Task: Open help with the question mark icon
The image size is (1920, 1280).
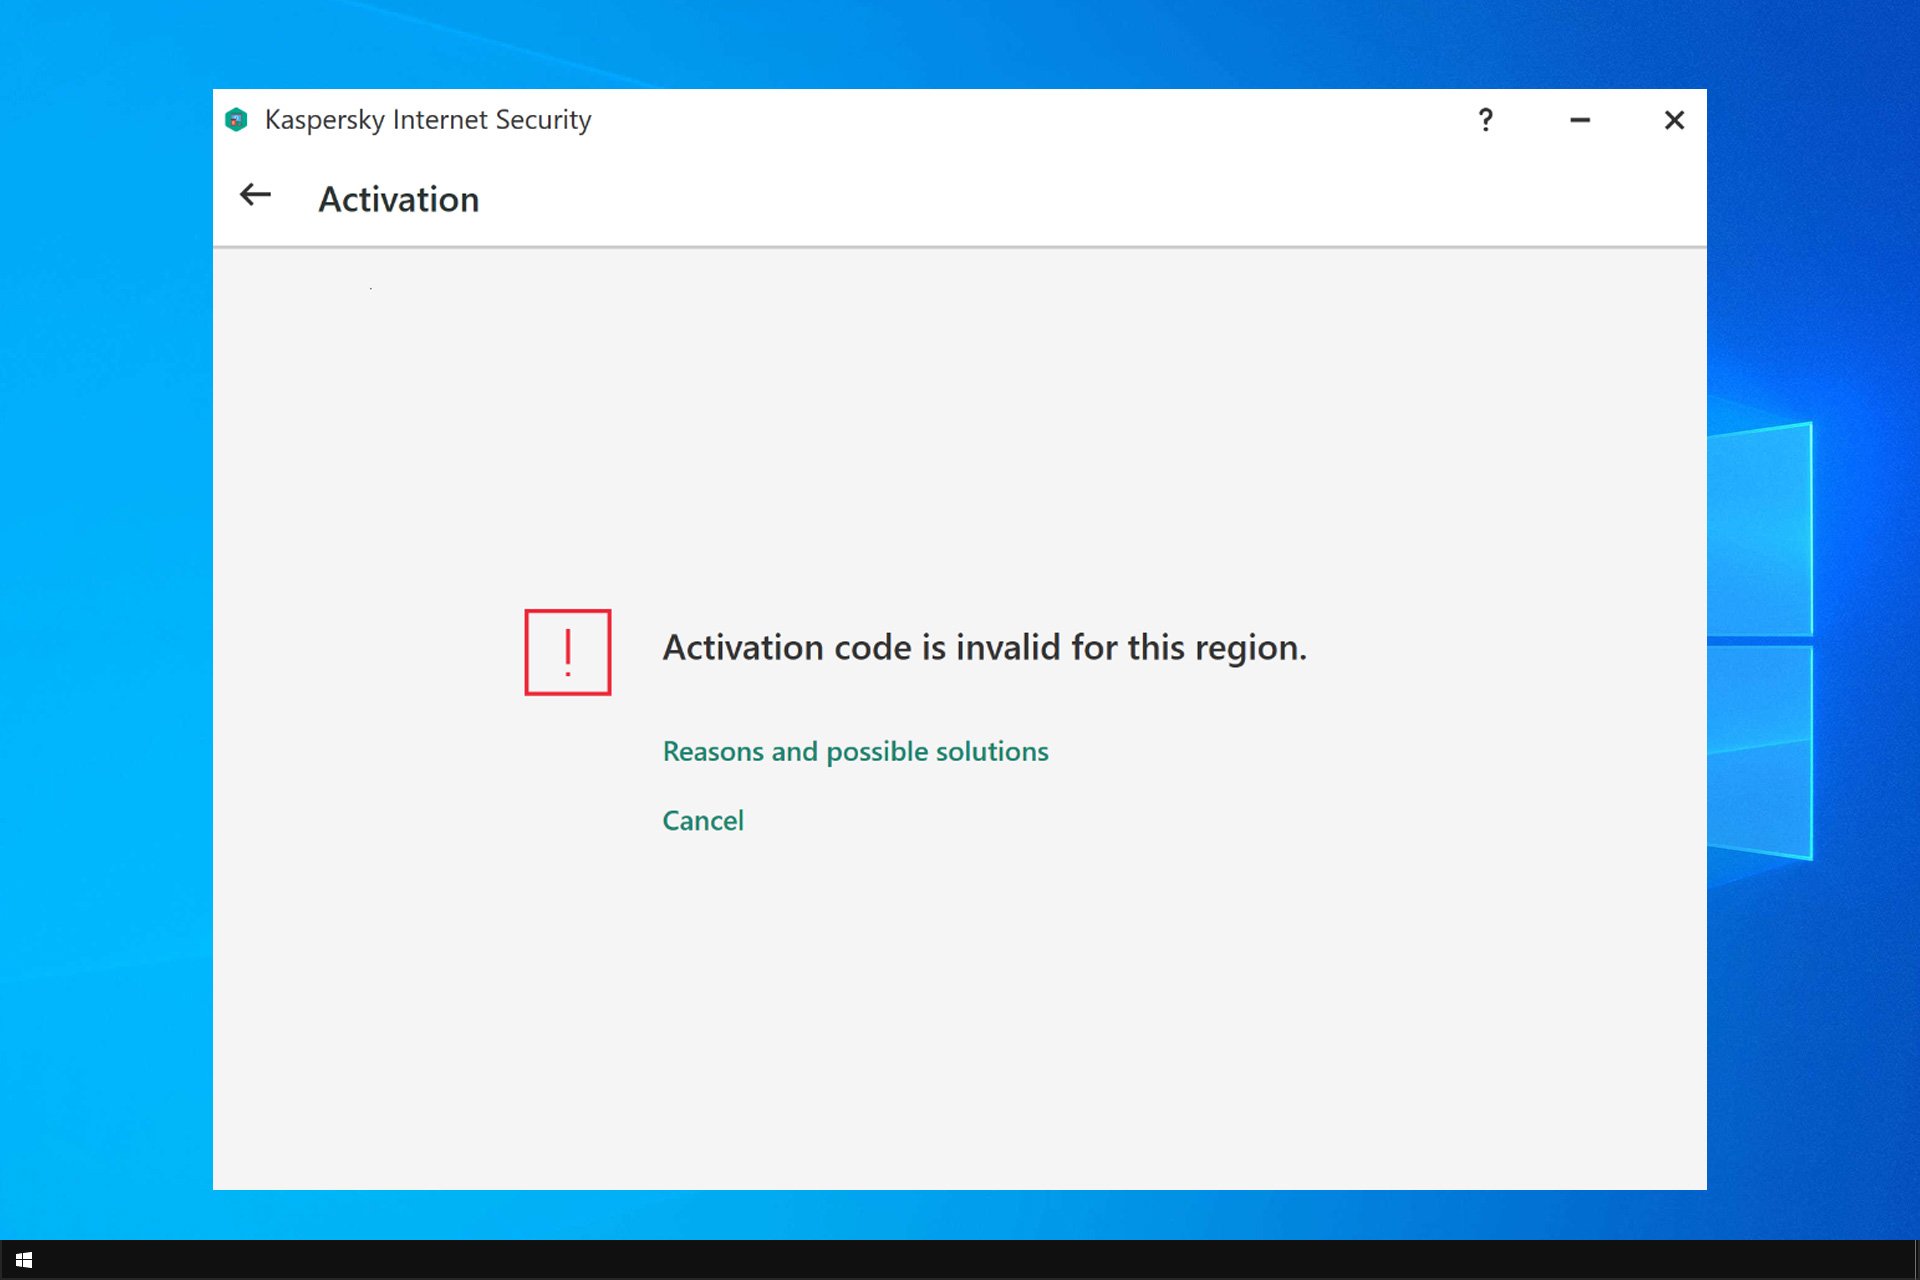Action: [1486, 120]
